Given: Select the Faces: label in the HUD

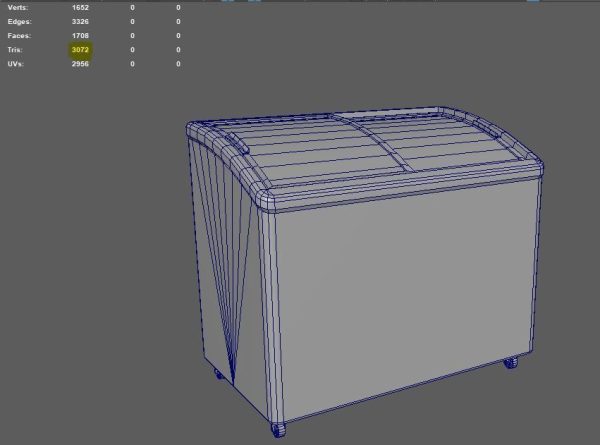Looking at the screenshot, I should click(x=19, y=36).
